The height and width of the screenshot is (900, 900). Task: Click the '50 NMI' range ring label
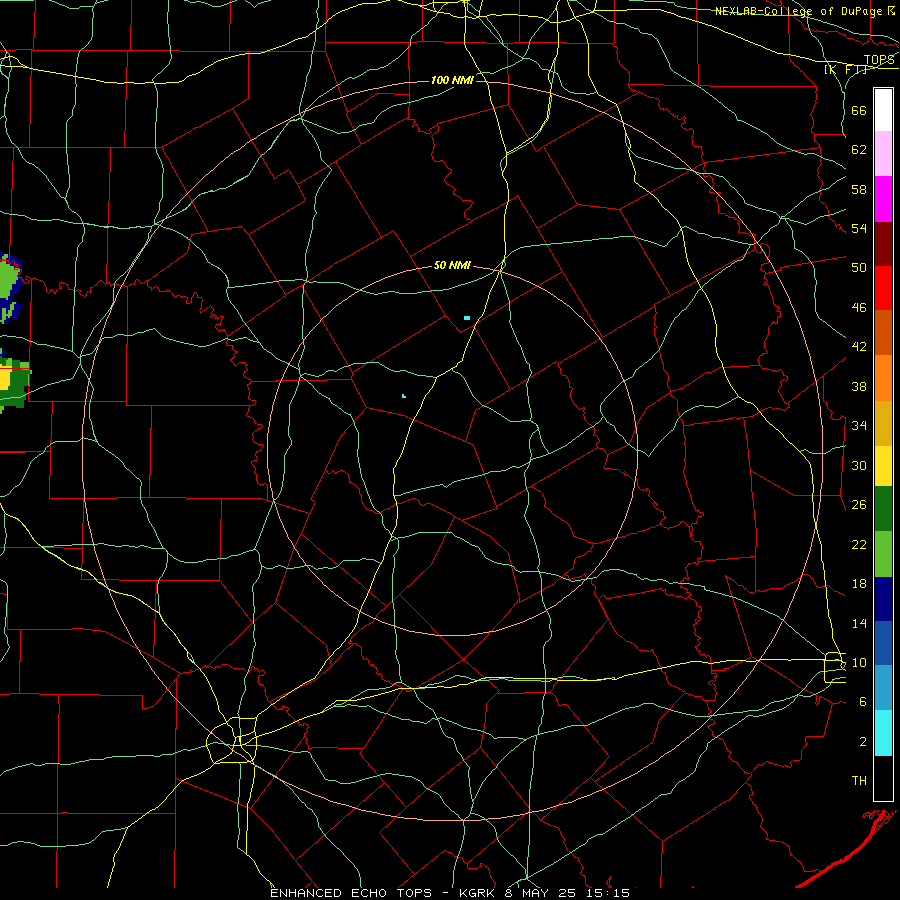(452, 265)
